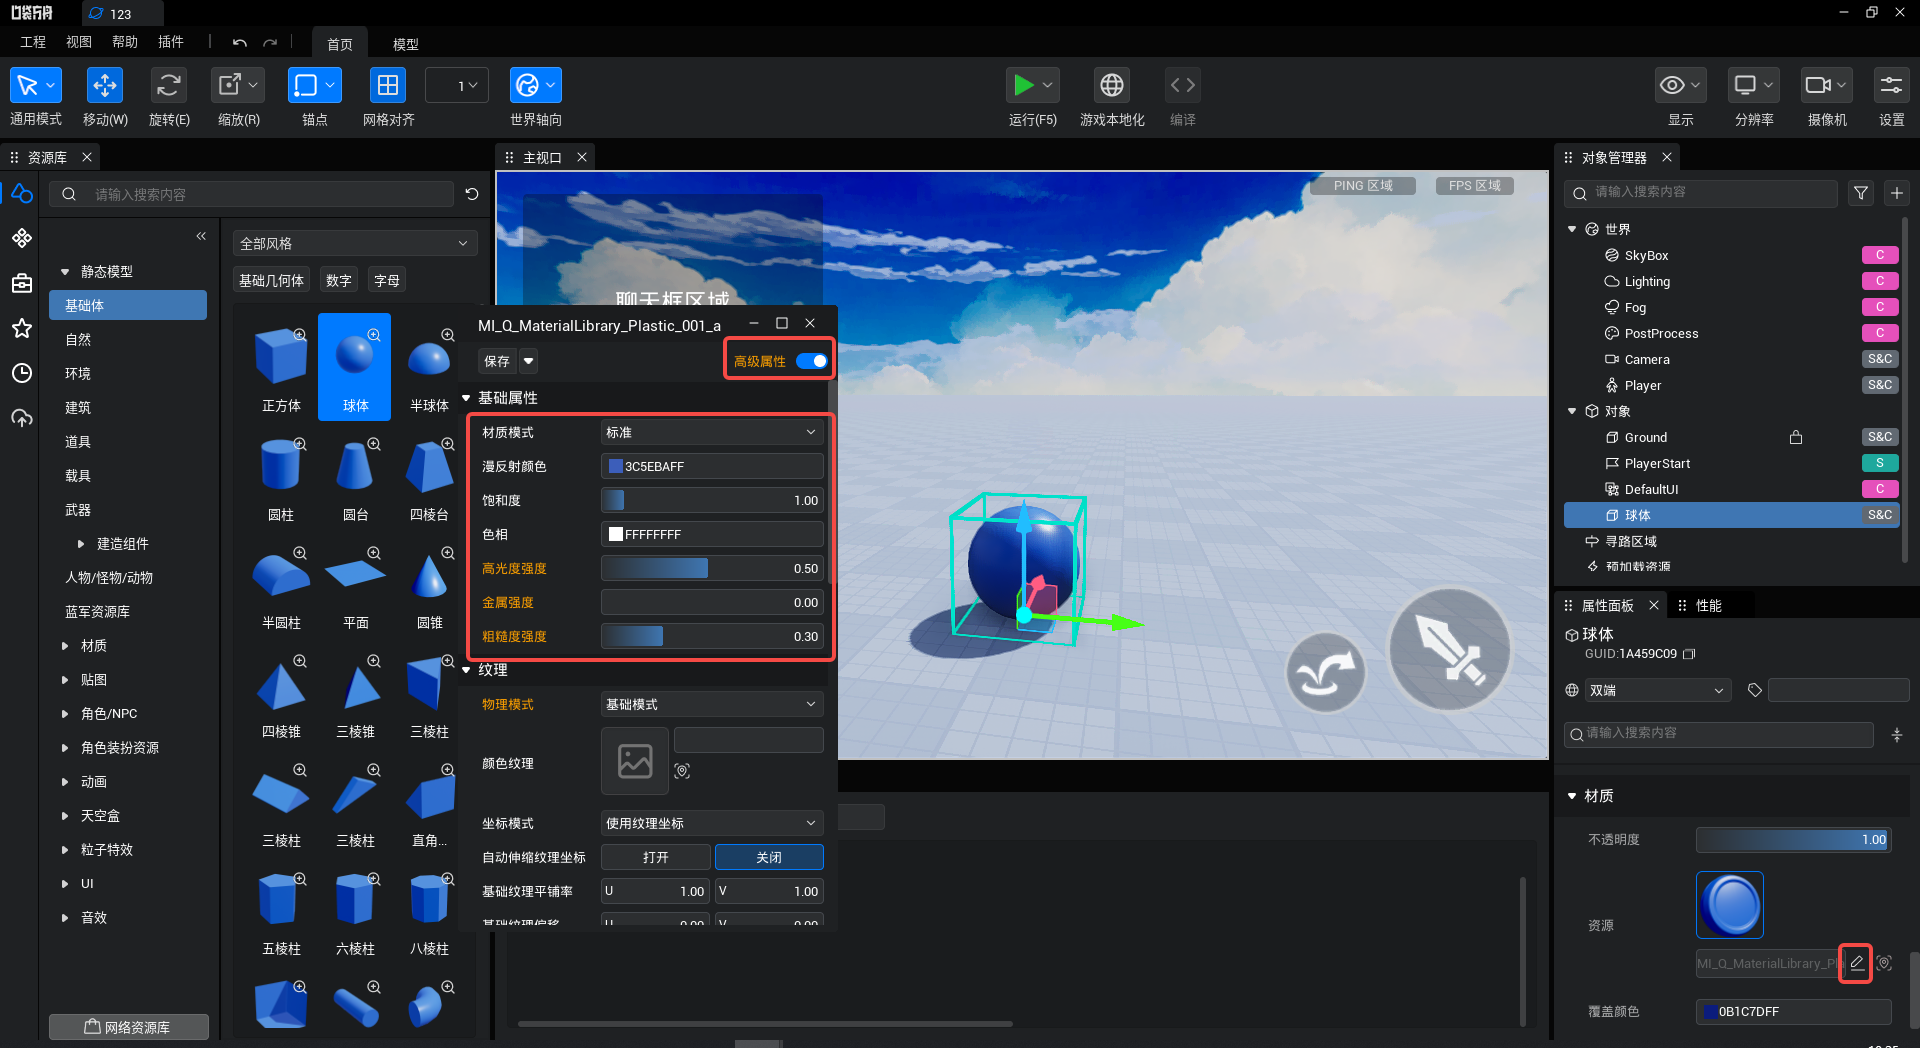Click the redo arrow in menu bar
The image size is (1920, 1048).
[270, 43]
